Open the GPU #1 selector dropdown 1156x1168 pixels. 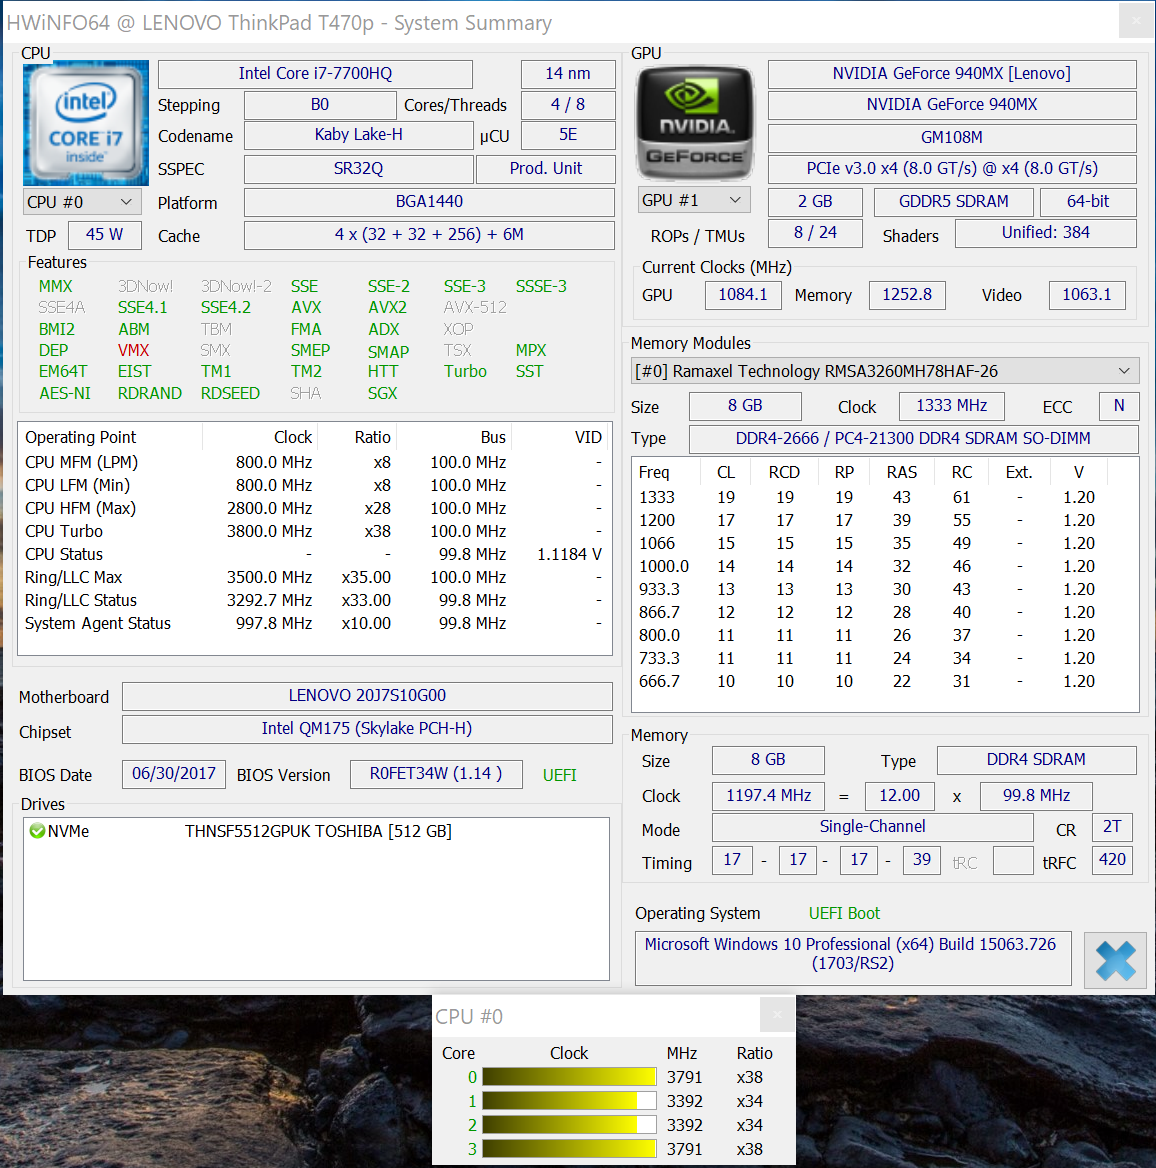[694, 200]
